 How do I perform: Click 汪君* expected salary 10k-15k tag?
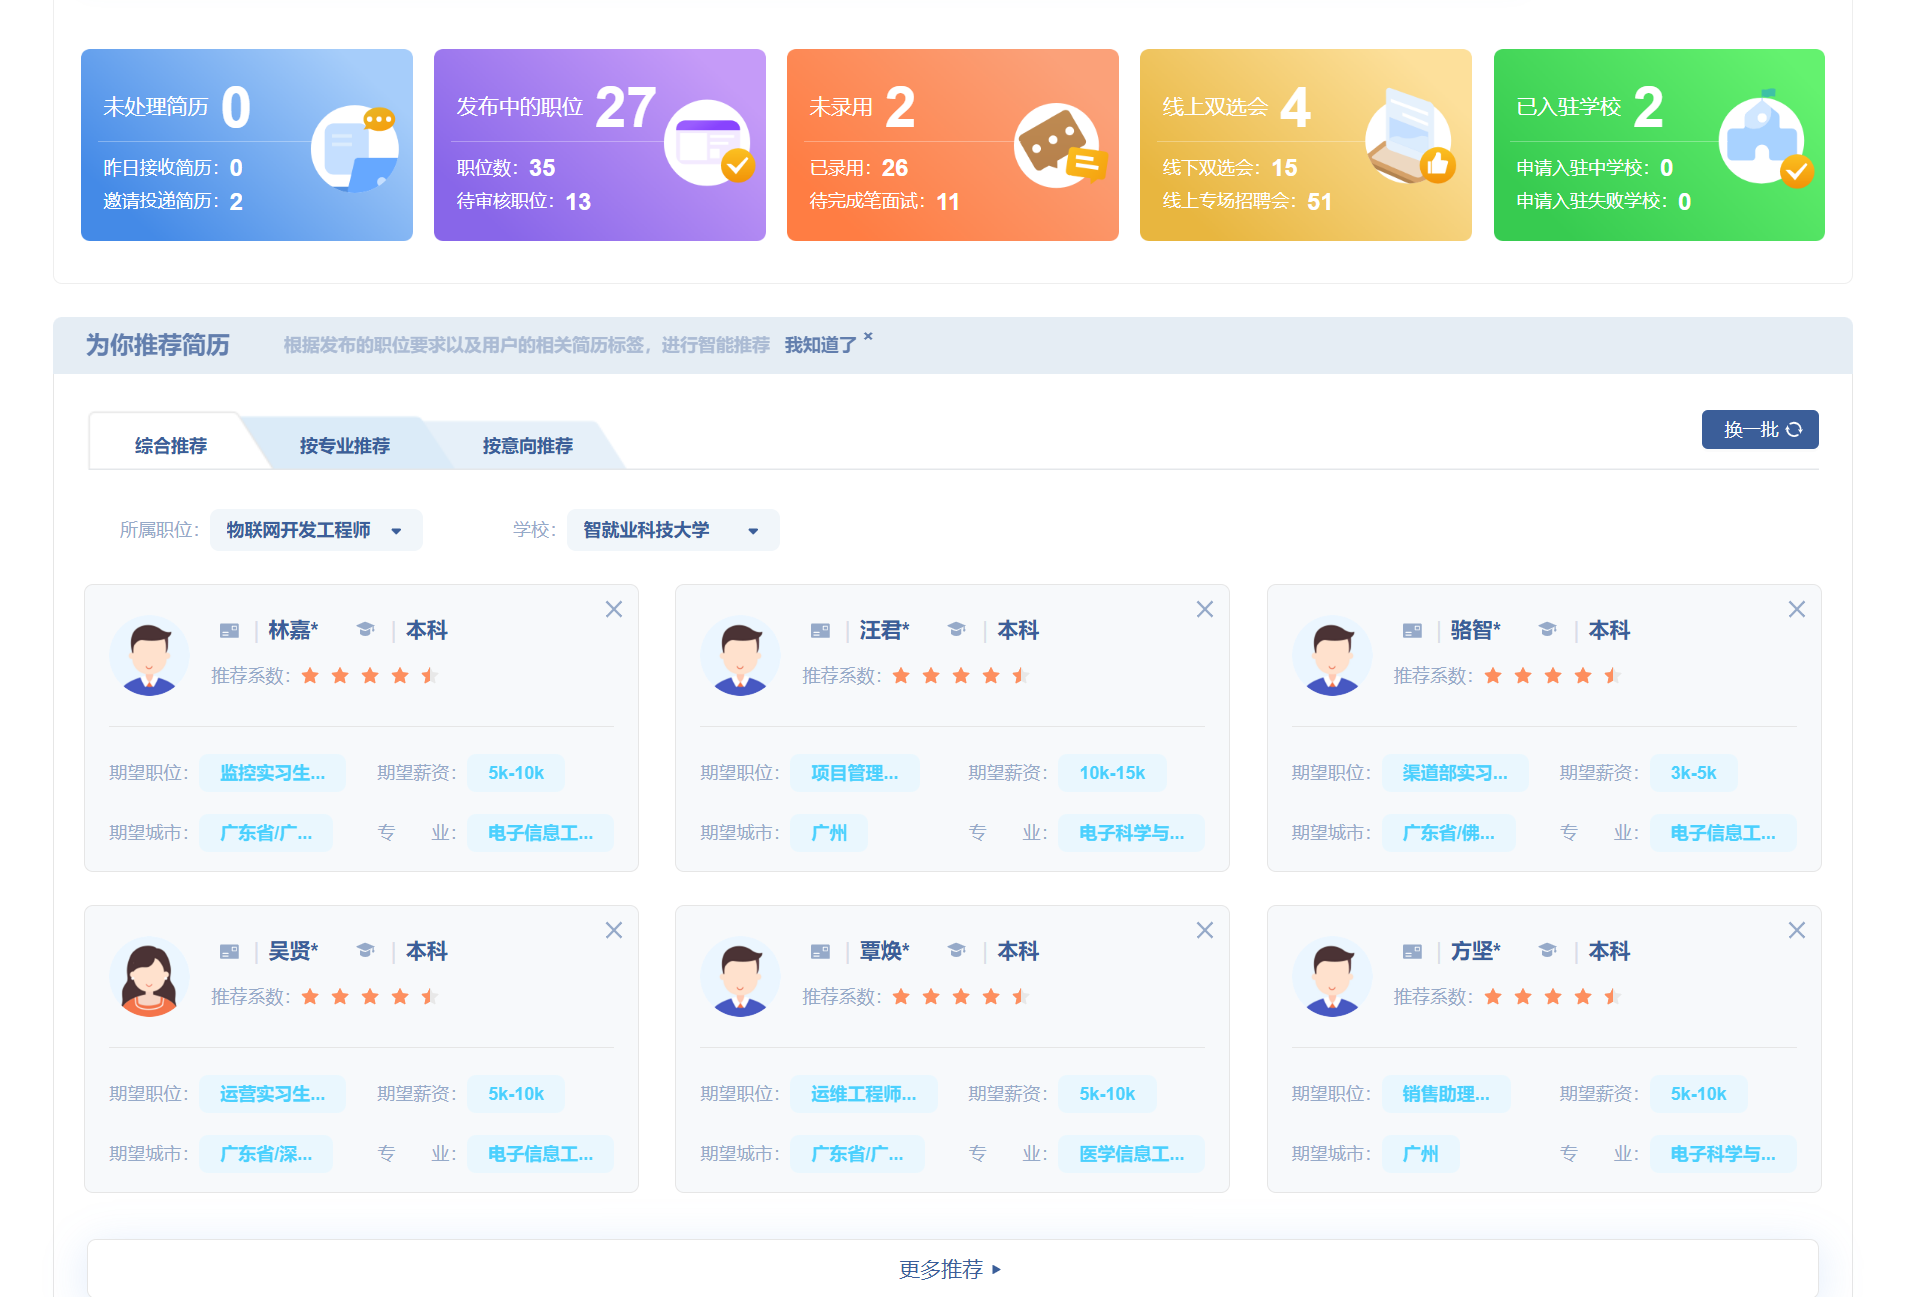click(x=1111, y=773)
